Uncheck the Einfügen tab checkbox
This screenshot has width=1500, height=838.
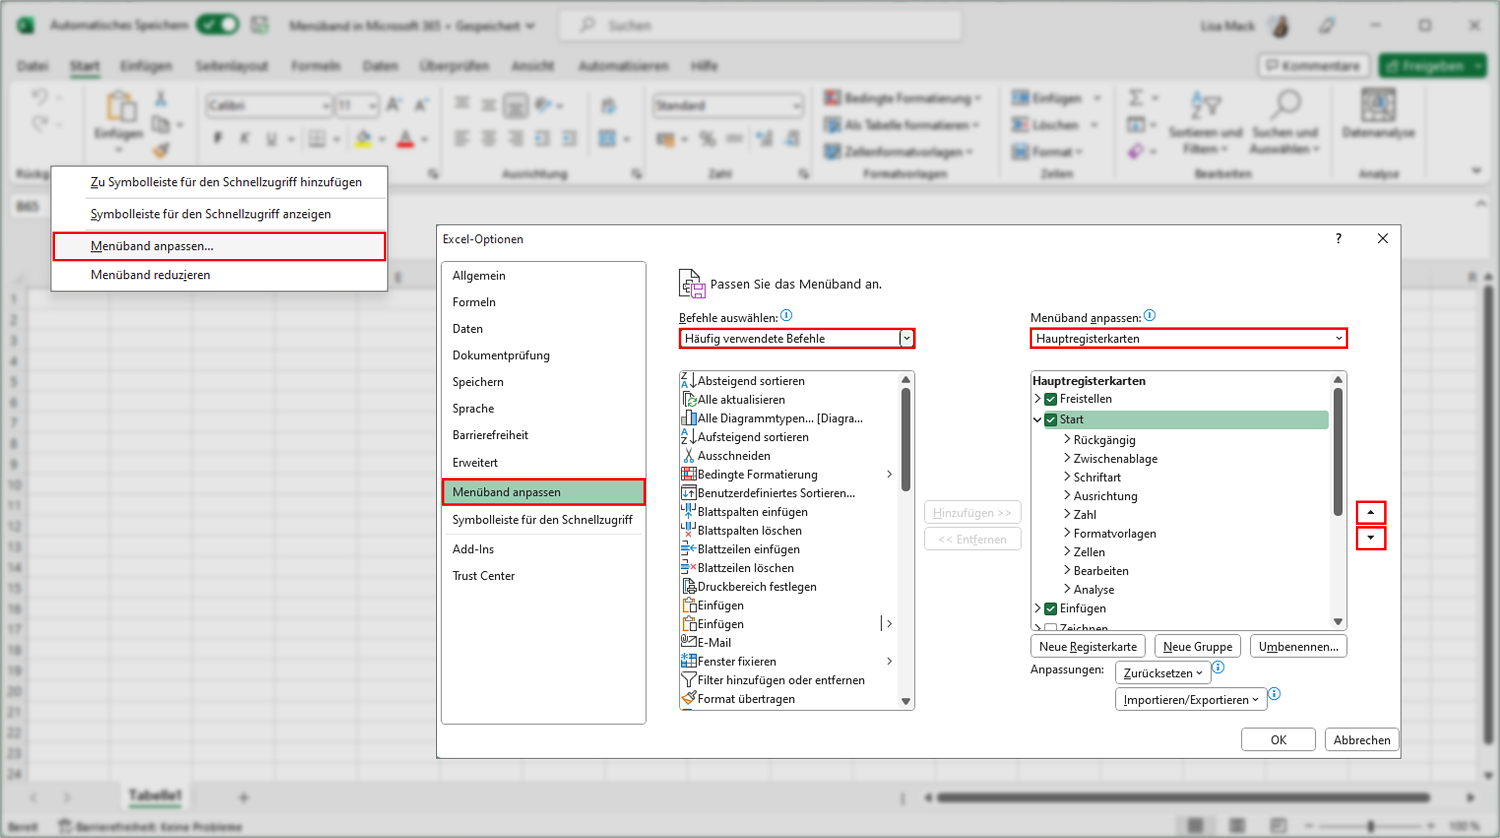[x=1051, y=608]
